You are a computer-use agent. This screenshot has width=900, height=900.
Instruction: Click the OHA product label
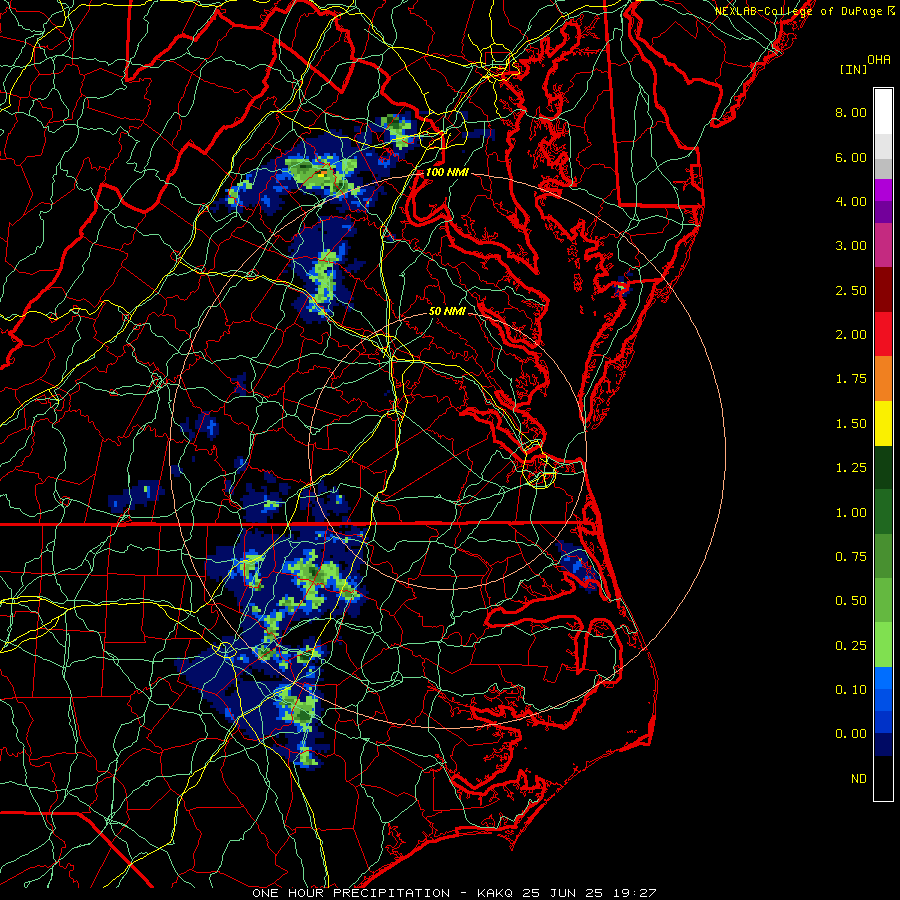pyautogui.click(x=879, y=60)
